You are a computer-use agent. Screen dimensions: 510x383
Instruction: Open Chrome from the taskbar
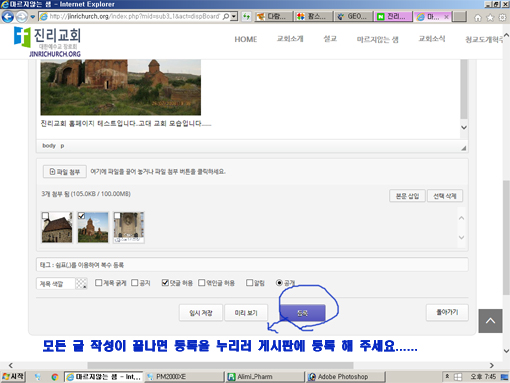pyautogui.click(x=55, y=377)
